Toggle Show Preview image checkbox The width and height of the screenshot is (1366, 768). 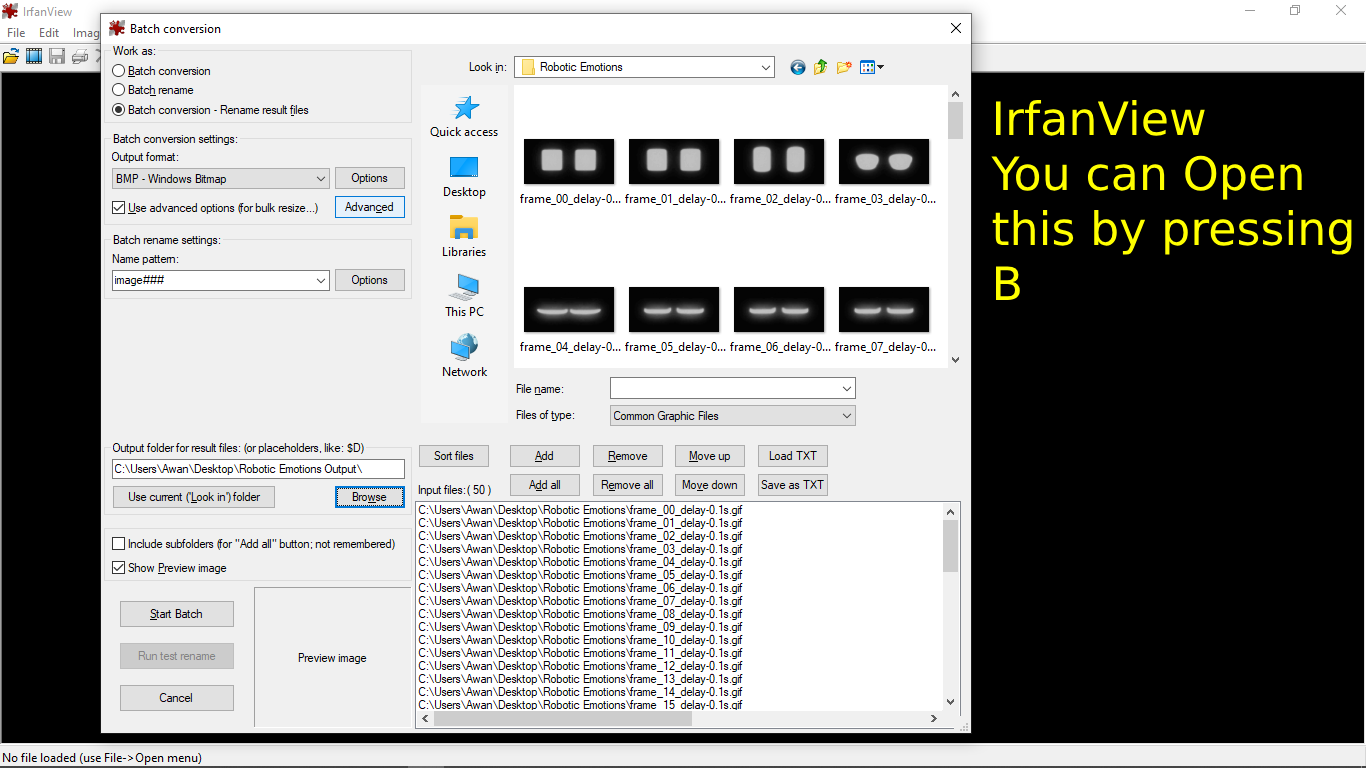[119, 568]
